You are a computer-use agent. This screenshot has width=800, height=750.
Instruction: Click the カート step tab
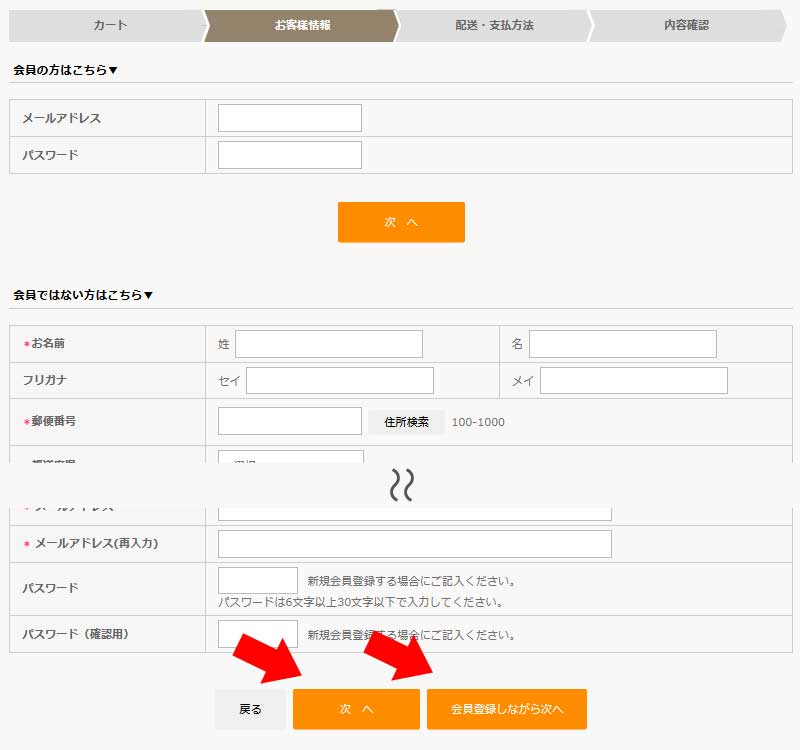point(109,25)
